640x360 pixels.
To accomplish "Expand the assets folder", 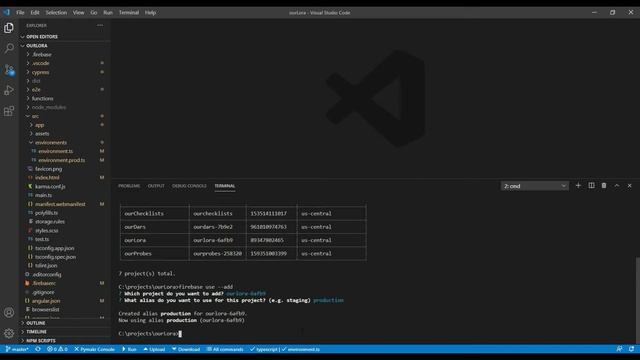I will pos(42,134).
